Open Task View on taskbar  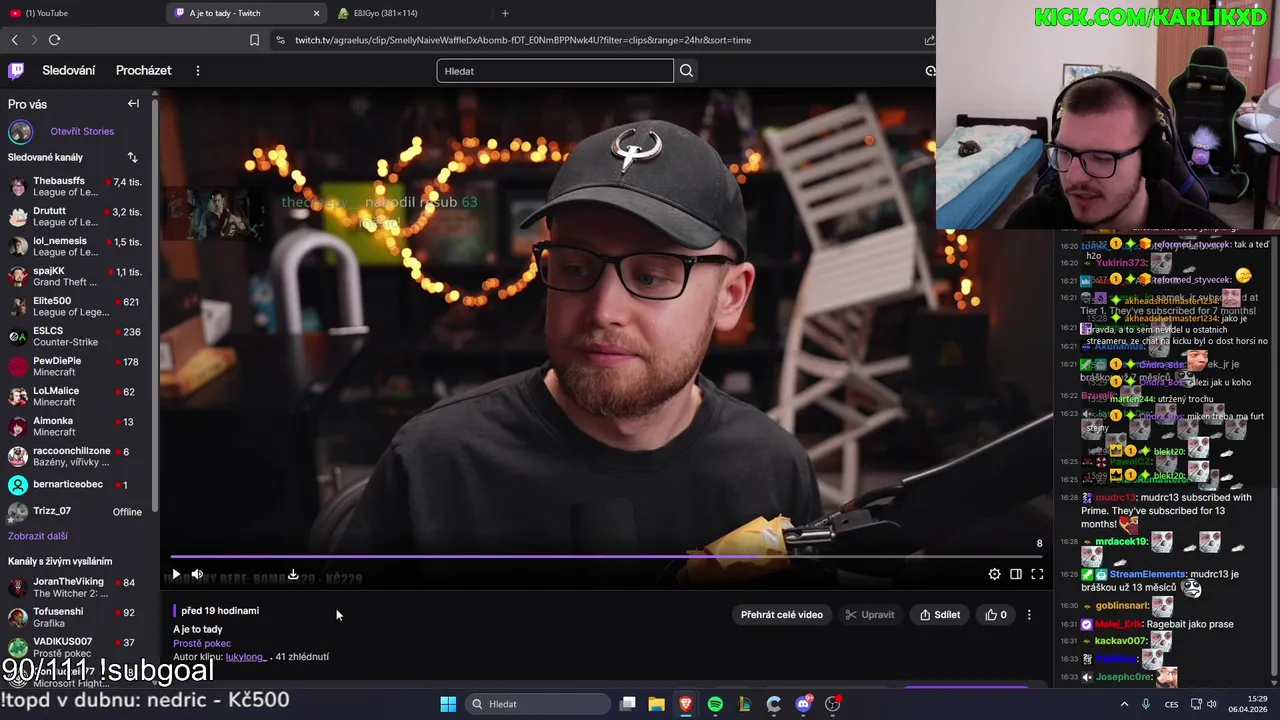(628, 704)
